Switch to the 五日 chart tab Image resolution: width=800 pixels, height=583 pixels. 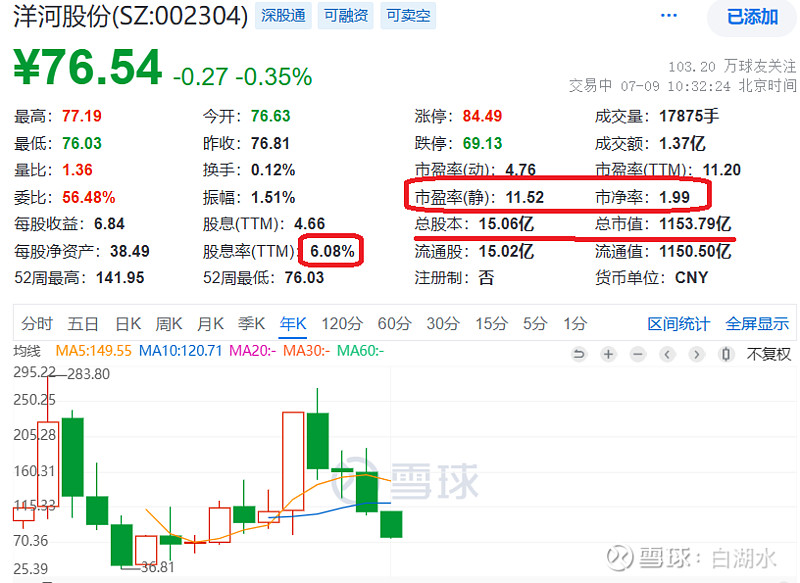click(x=83, y=323)
